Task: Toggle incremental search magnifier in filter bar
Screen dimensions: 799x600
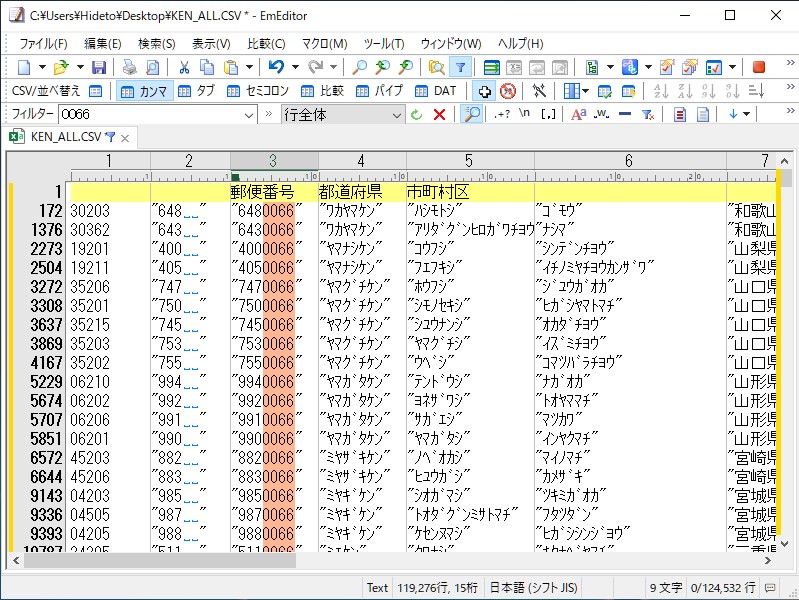Action: pos(472,114)
